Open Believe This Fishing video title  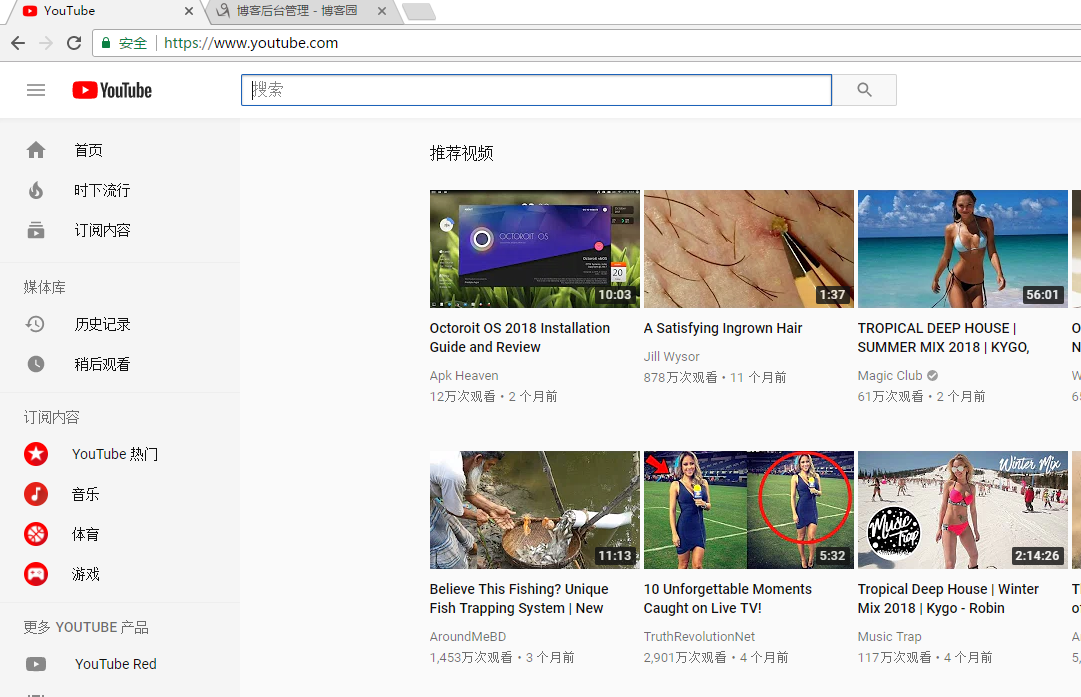[519, 598]
